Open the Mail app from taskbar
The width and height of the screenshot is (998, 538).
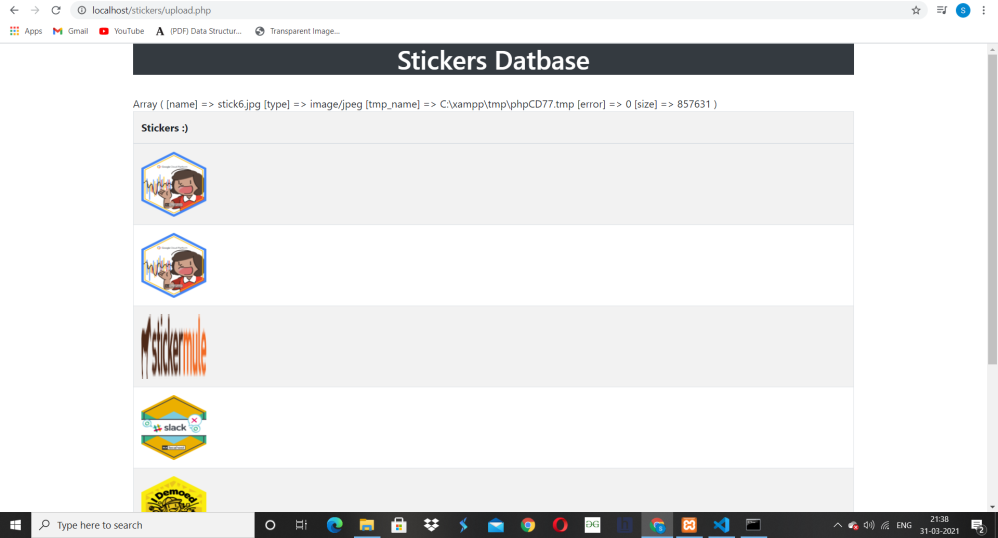pyautogui.click(x=496, y=525)
